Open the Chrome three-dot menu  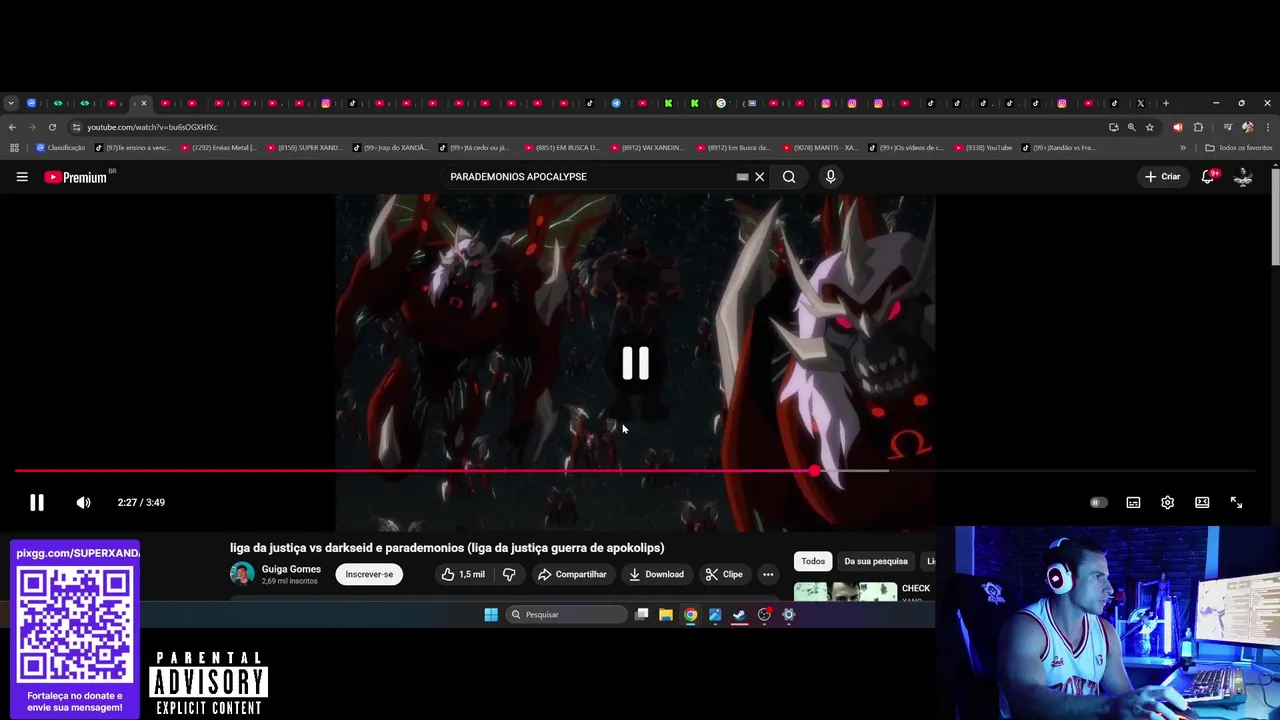click(1268, 127)
